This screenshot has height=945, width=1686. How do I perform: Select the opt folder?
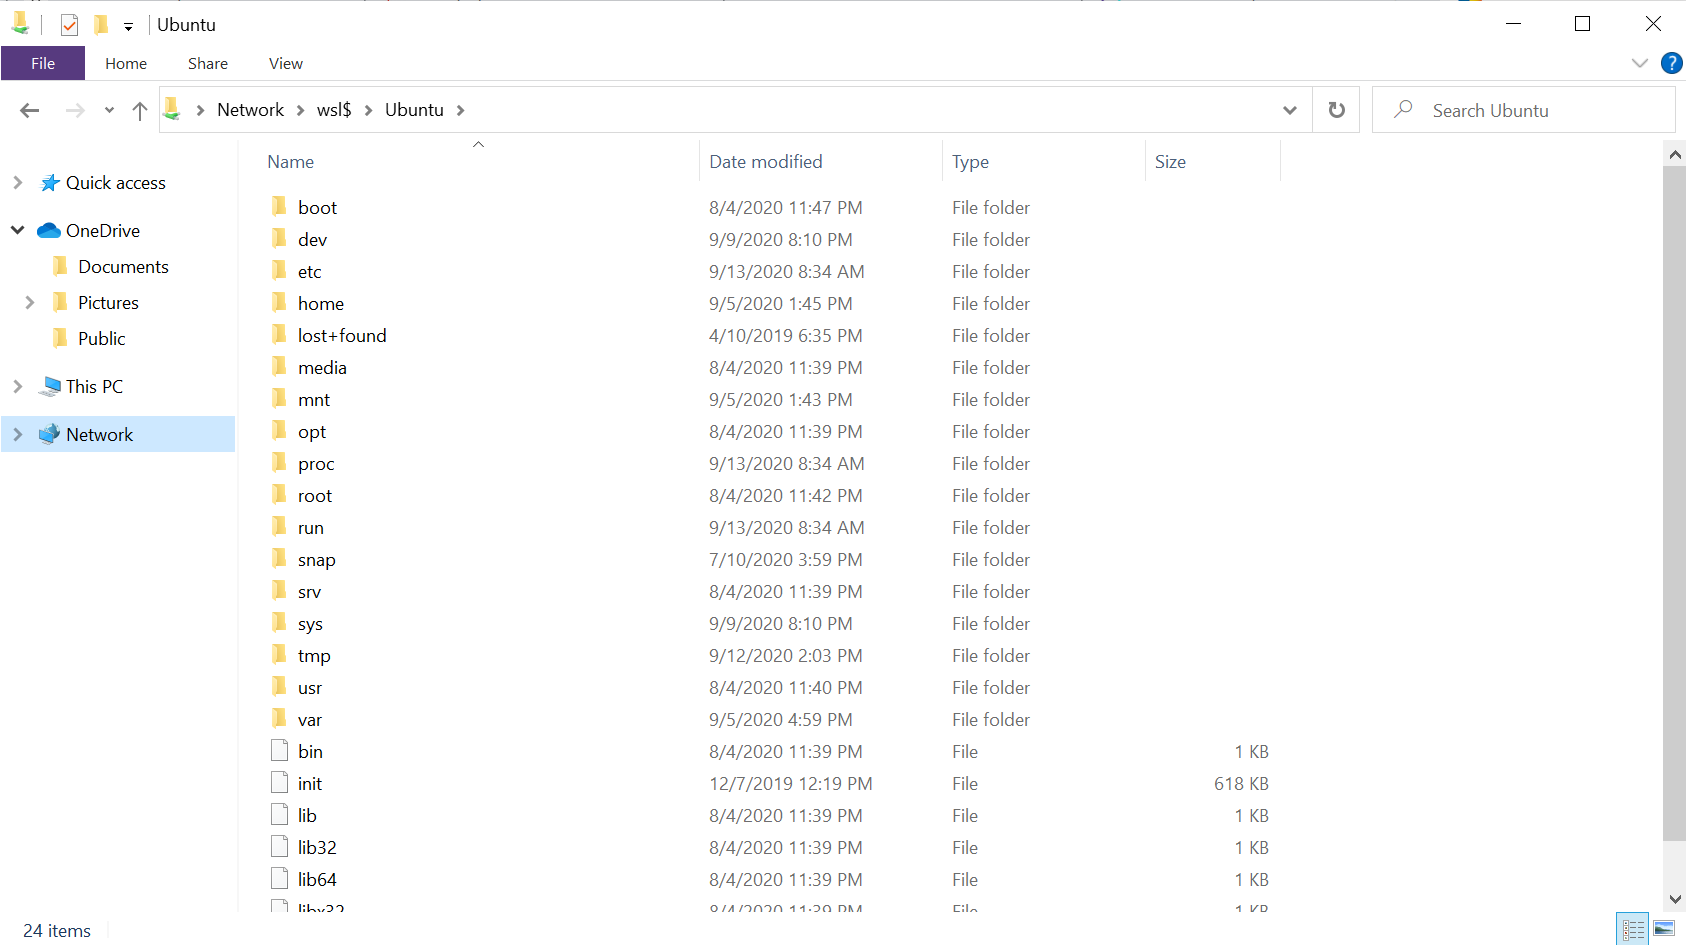(312, 432)
